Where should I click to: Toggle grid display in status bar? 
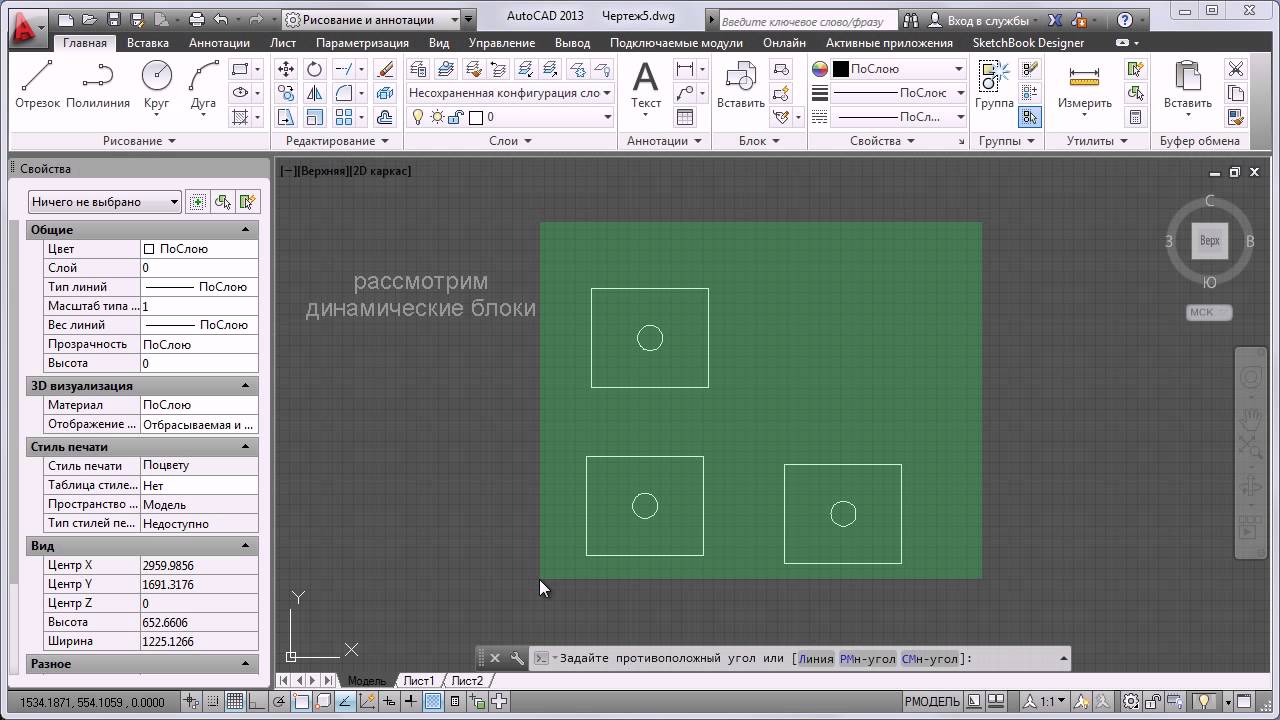click(235, 702)
